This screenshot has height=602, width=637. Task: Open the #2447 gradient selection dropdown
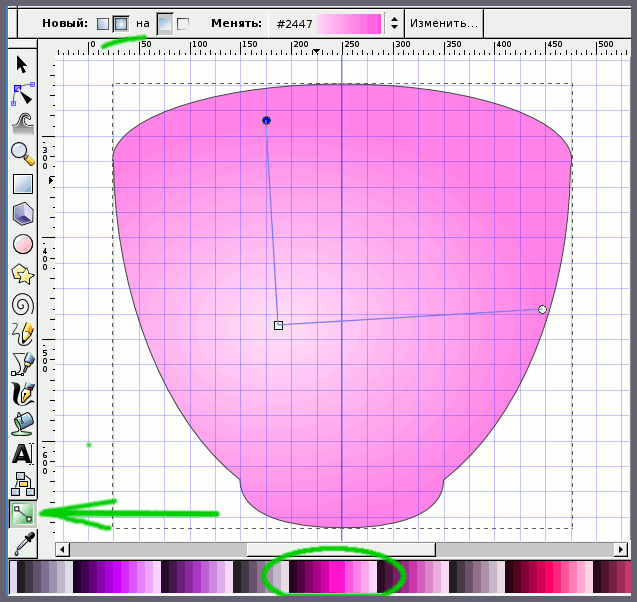[394, 23]
